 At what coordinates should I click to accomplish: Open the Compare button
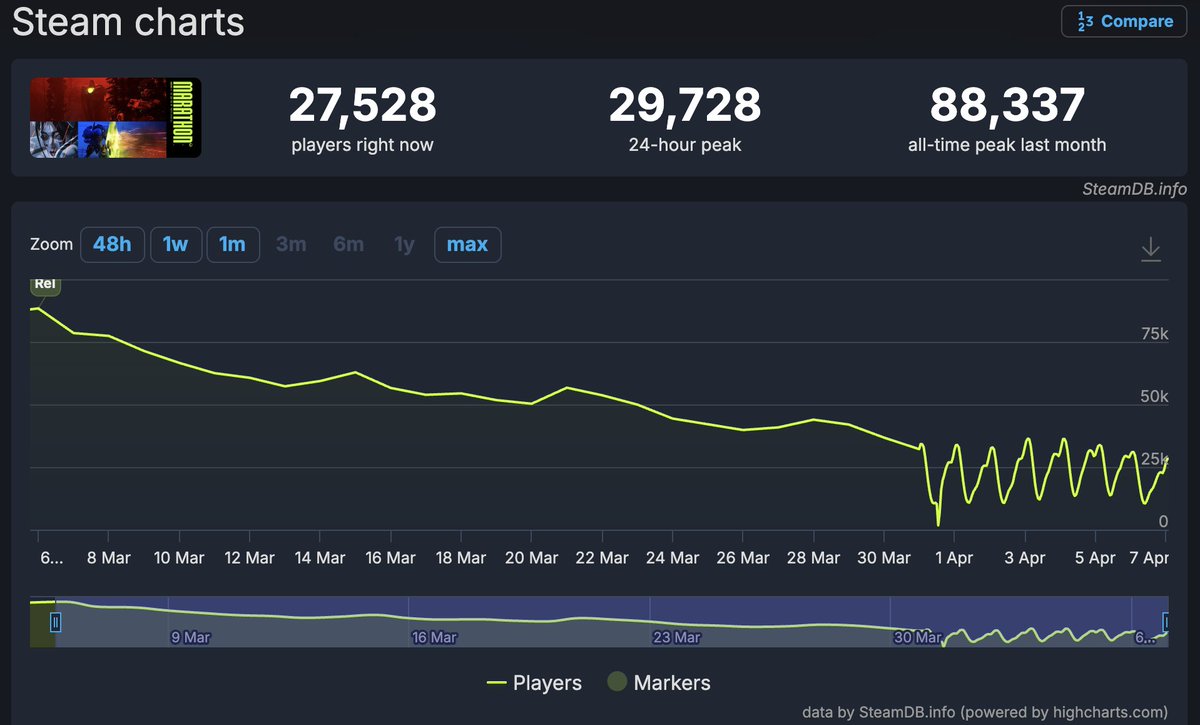(x=1126, y=21)
